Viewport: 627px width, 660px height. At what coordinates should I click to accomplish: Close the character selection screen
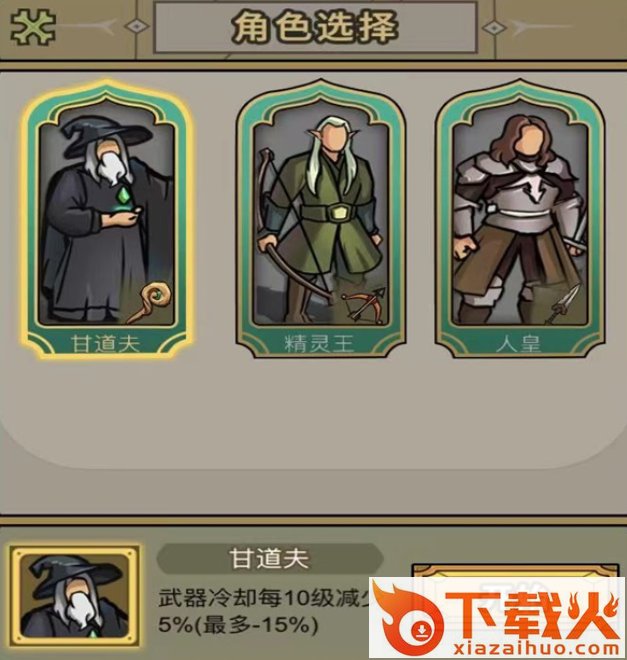[33, 27]
